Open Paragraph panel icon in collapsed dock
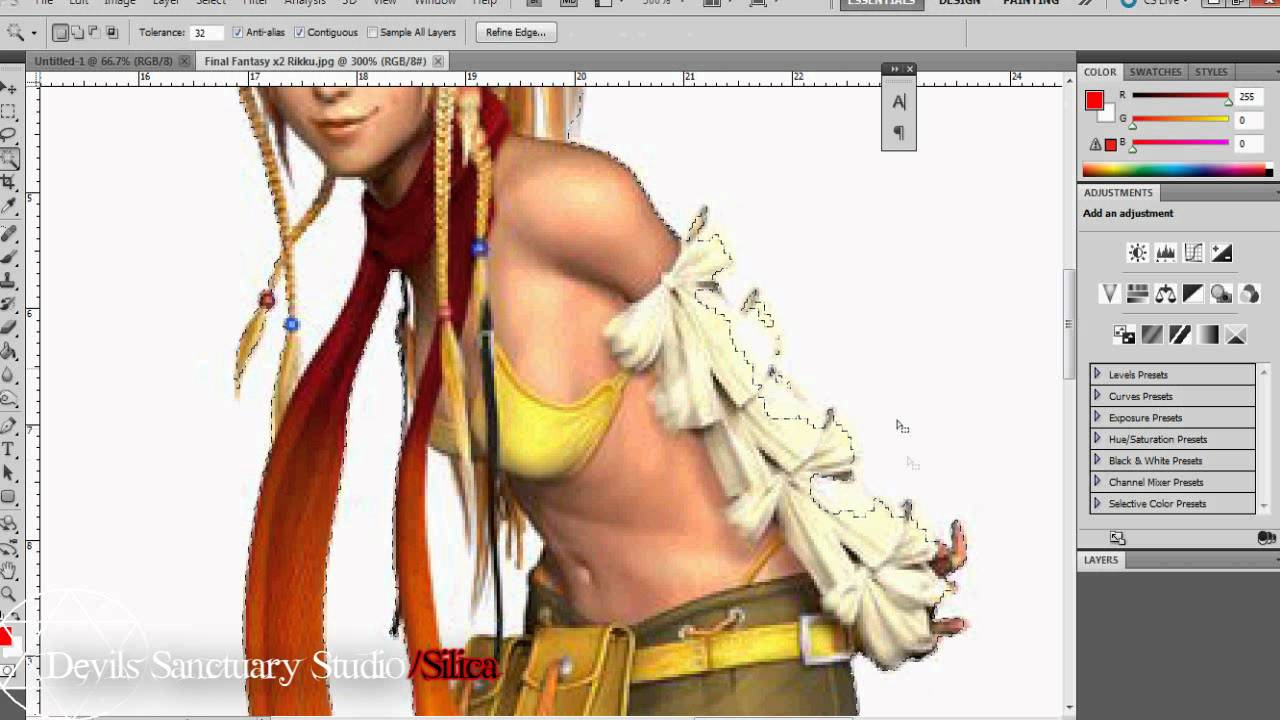 point(898,132)
